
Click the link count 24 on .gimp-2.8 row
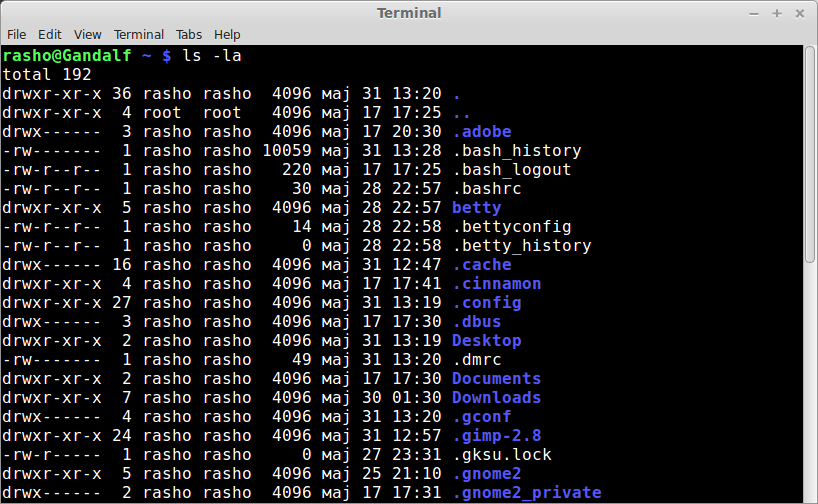122,436
